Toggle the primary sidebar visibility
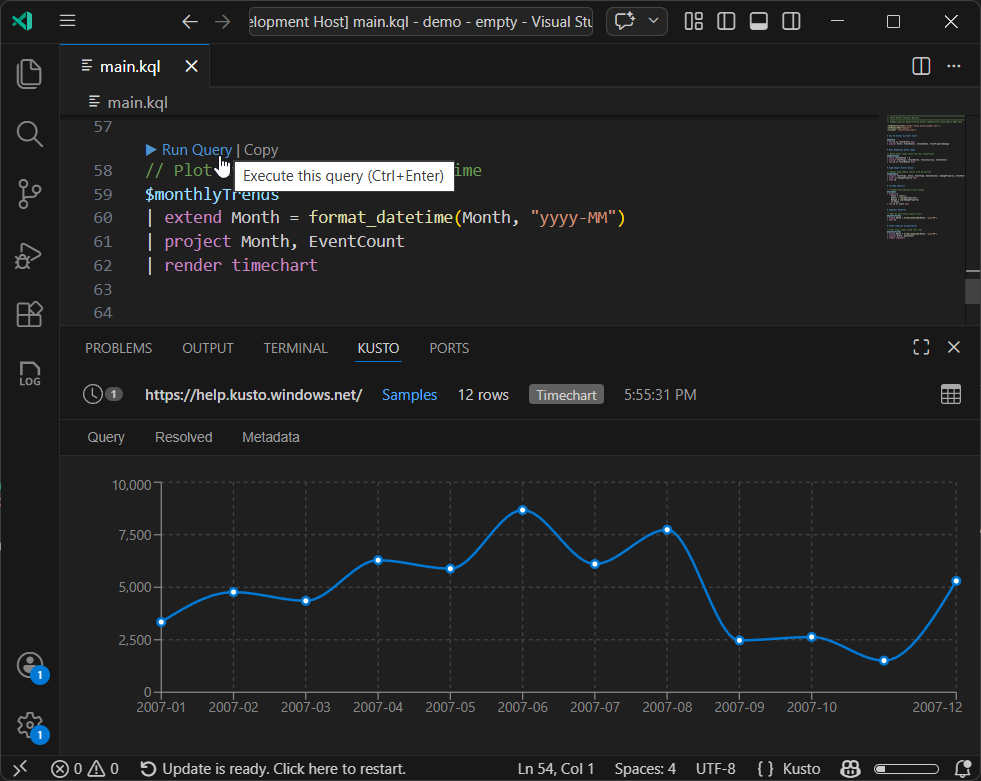The image size is (981, 781). [x=726, y=20]
